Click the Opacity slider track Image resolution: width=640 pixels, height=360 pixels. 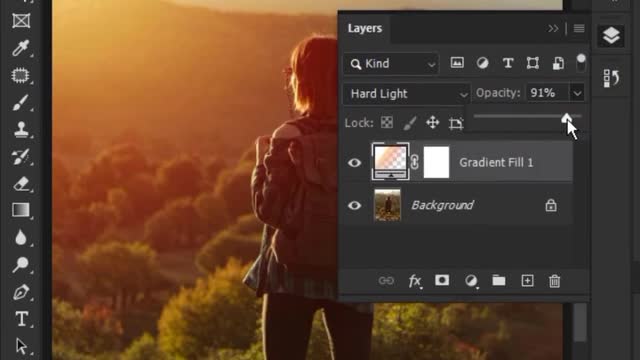[x=527, y=116]
